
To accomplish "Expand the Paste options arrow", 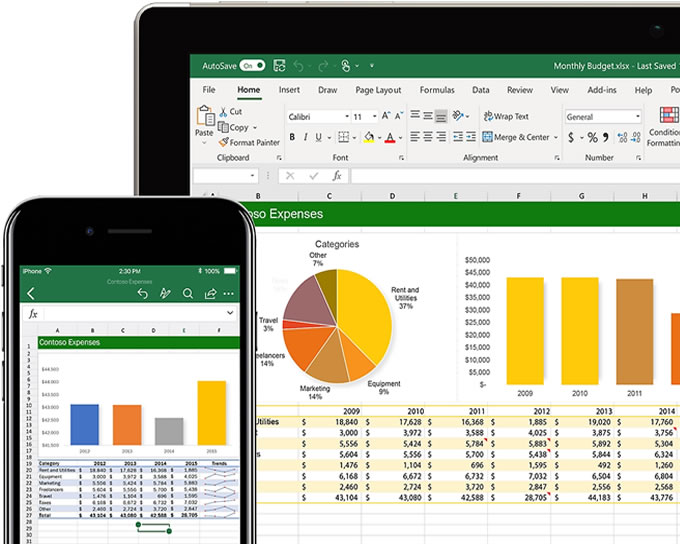I will pos(204,143).
